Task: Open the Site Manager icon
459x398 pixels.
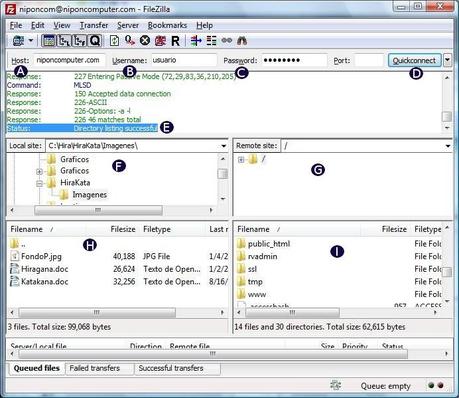Action: [x=18, y=41]
